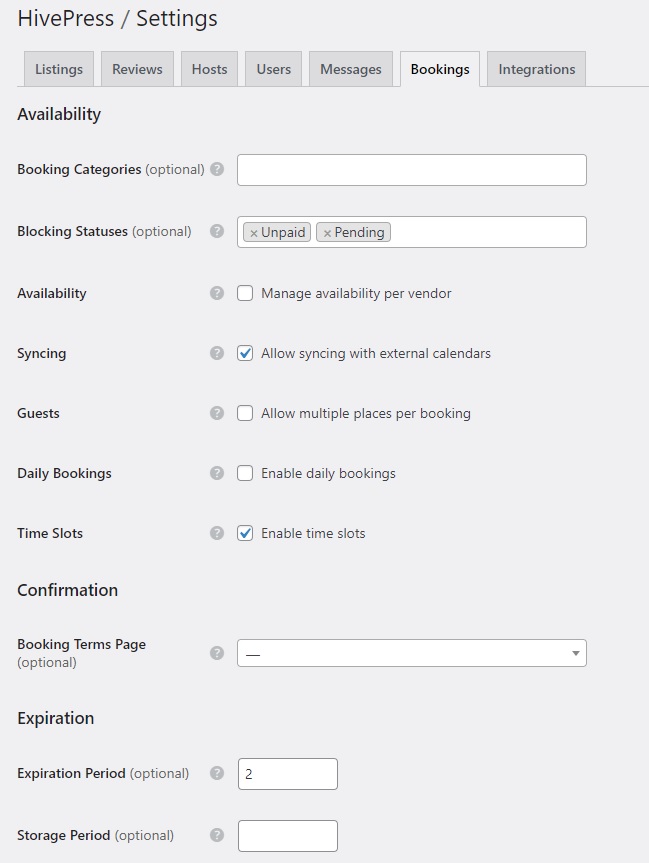
Task: Click help icon for Daily Bookings
Action: click(x=217, y=473)
